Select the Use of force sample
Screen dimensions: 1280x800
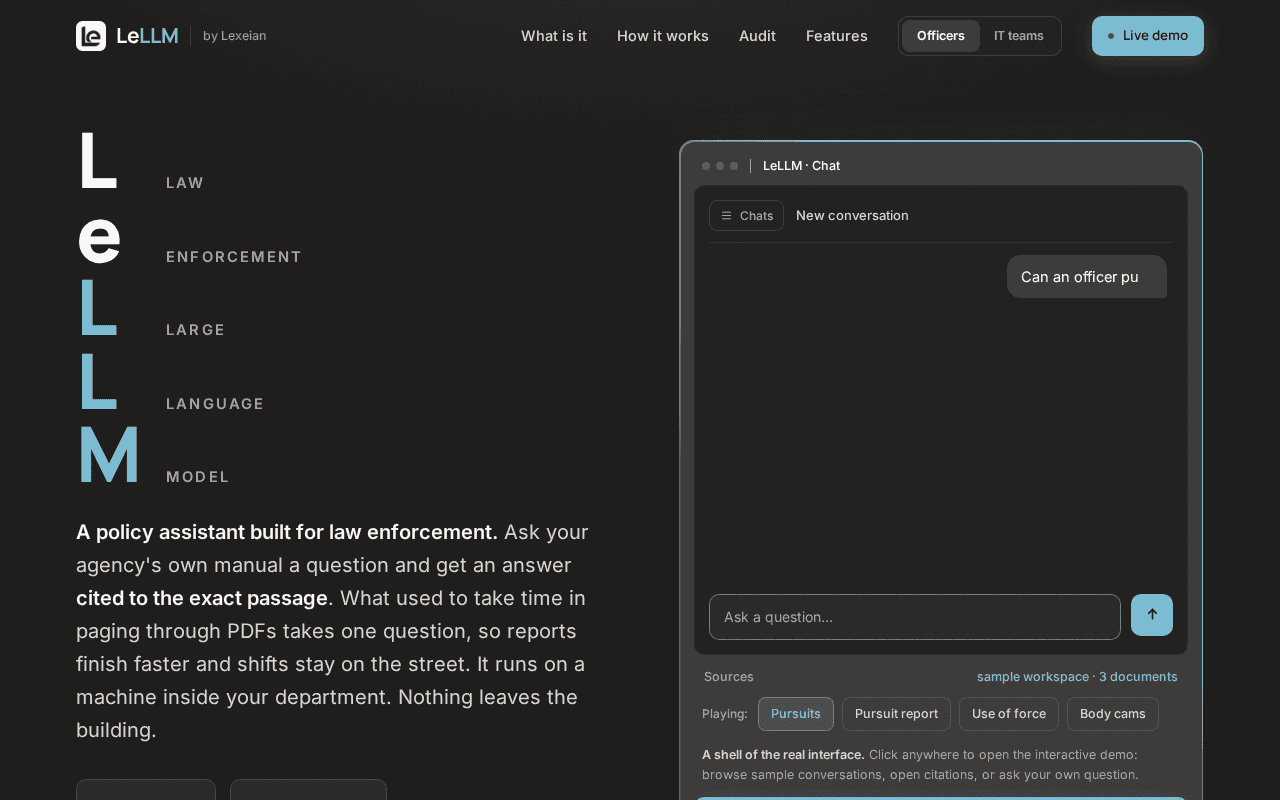pos(1009,714)
